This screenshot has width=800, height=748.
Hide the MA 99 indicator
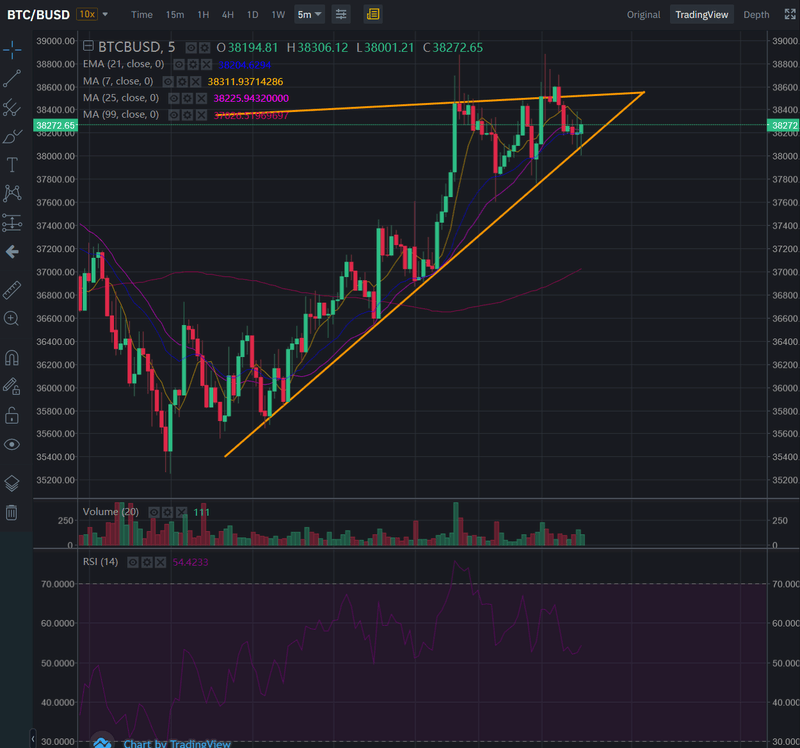174,115
